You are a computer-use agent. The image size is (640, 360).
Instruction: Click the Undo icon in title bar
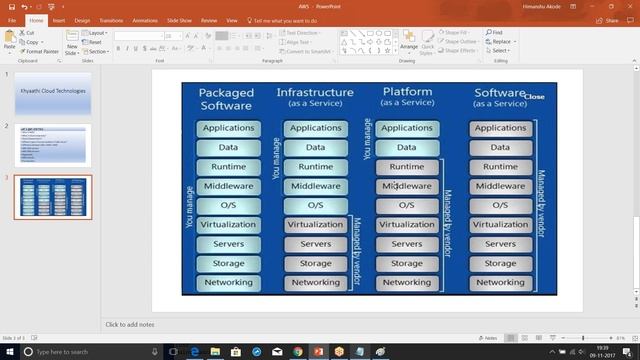(24, 7)
